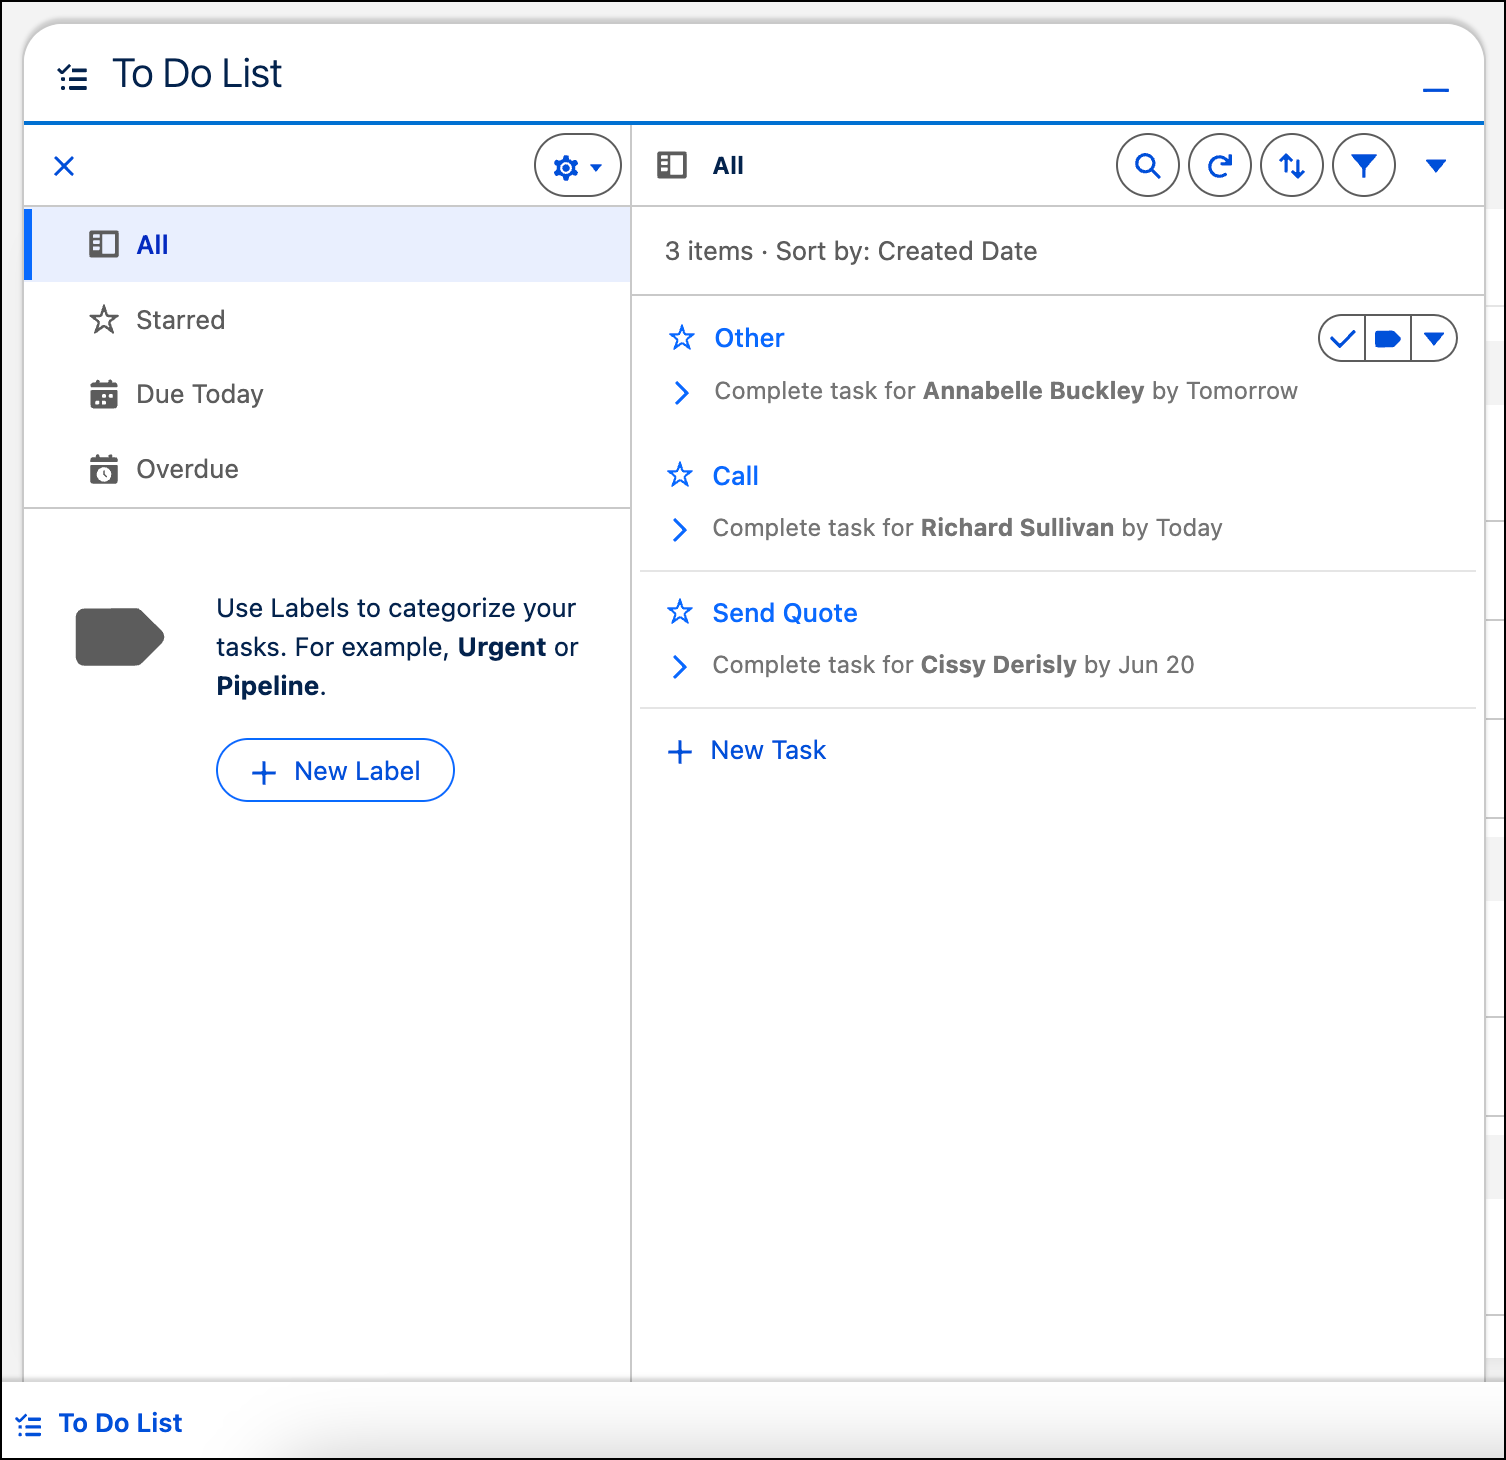The height and width of the screenshot is (1460, 1506).
Task: Refresh the task list
Action: coord(1220,166)
